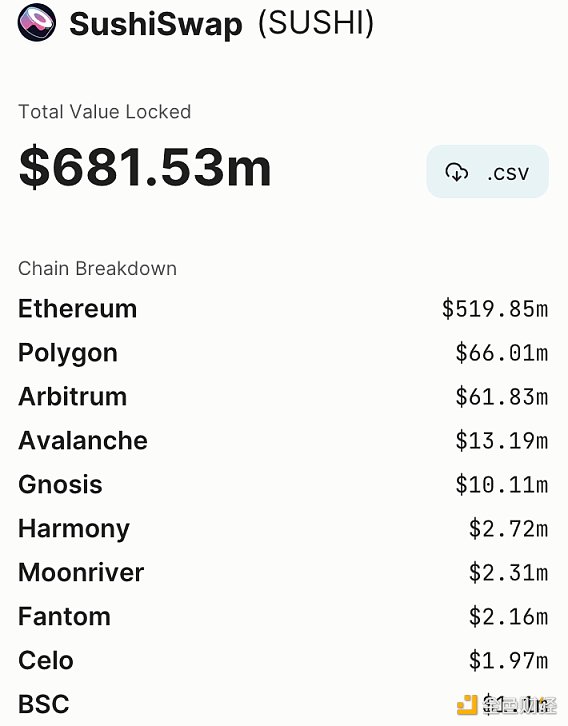Select the Moonriver chain row
Screen dimensions: 568x726
[x=283, y=572]
